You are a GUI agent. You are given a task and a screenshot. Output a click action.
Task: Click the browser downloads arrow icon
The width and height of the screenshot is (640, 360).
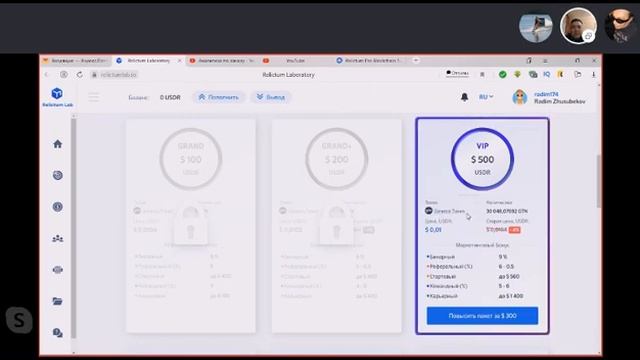(x=593, y=74)
